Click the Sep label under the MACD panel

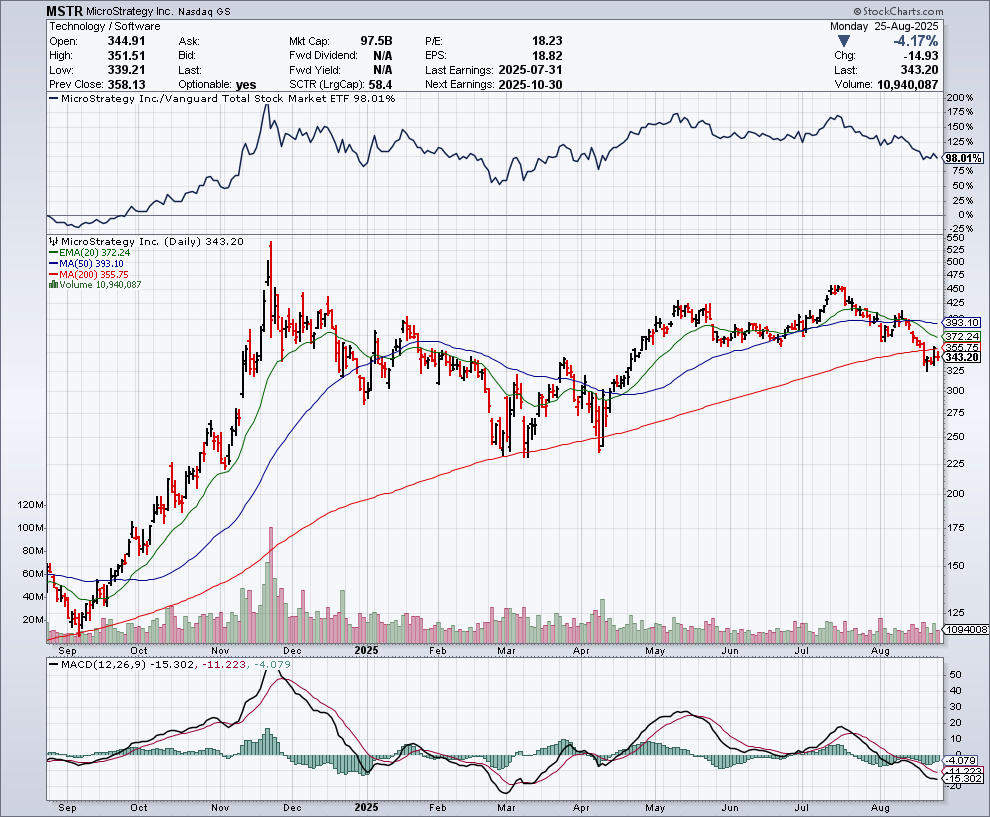point(67,808)
